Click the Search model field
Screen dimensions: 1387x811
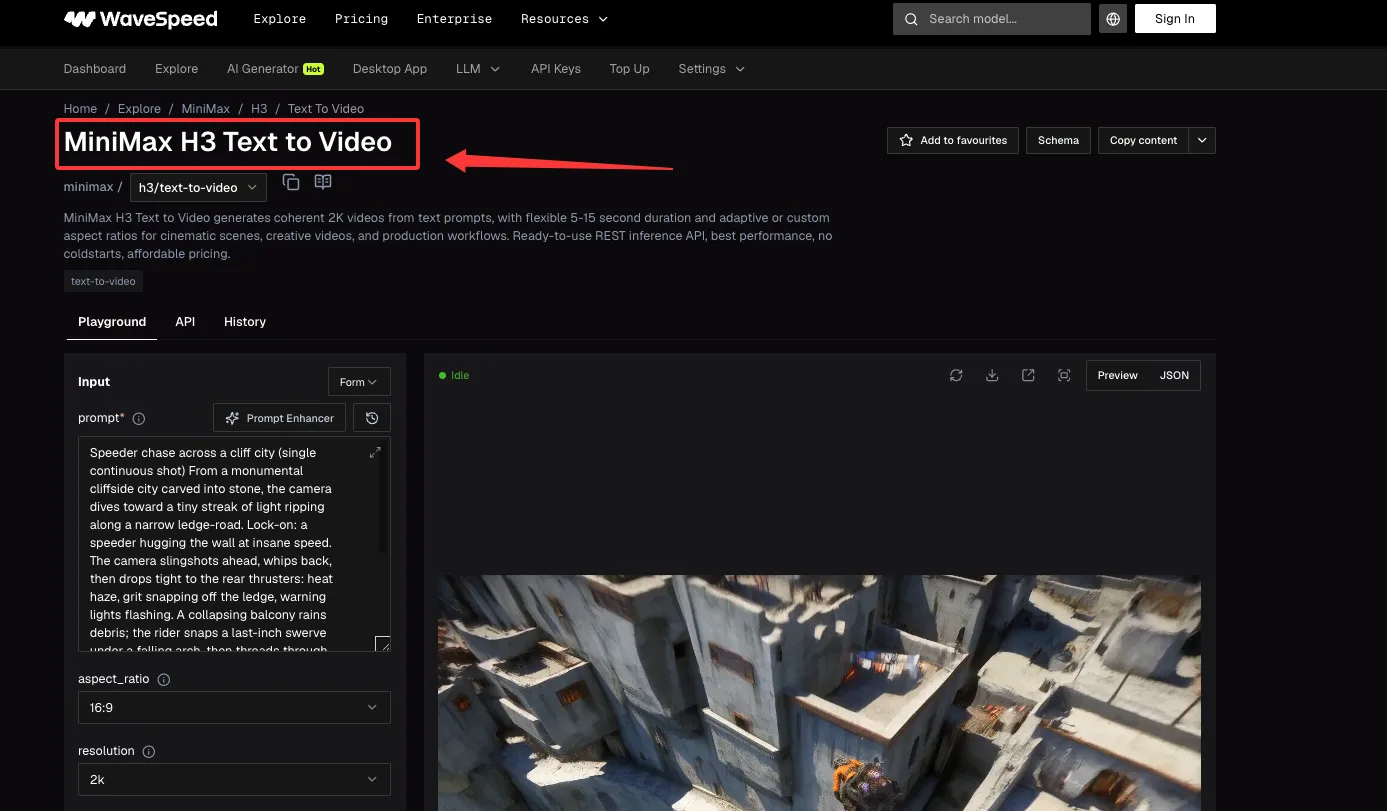[992, 19]
